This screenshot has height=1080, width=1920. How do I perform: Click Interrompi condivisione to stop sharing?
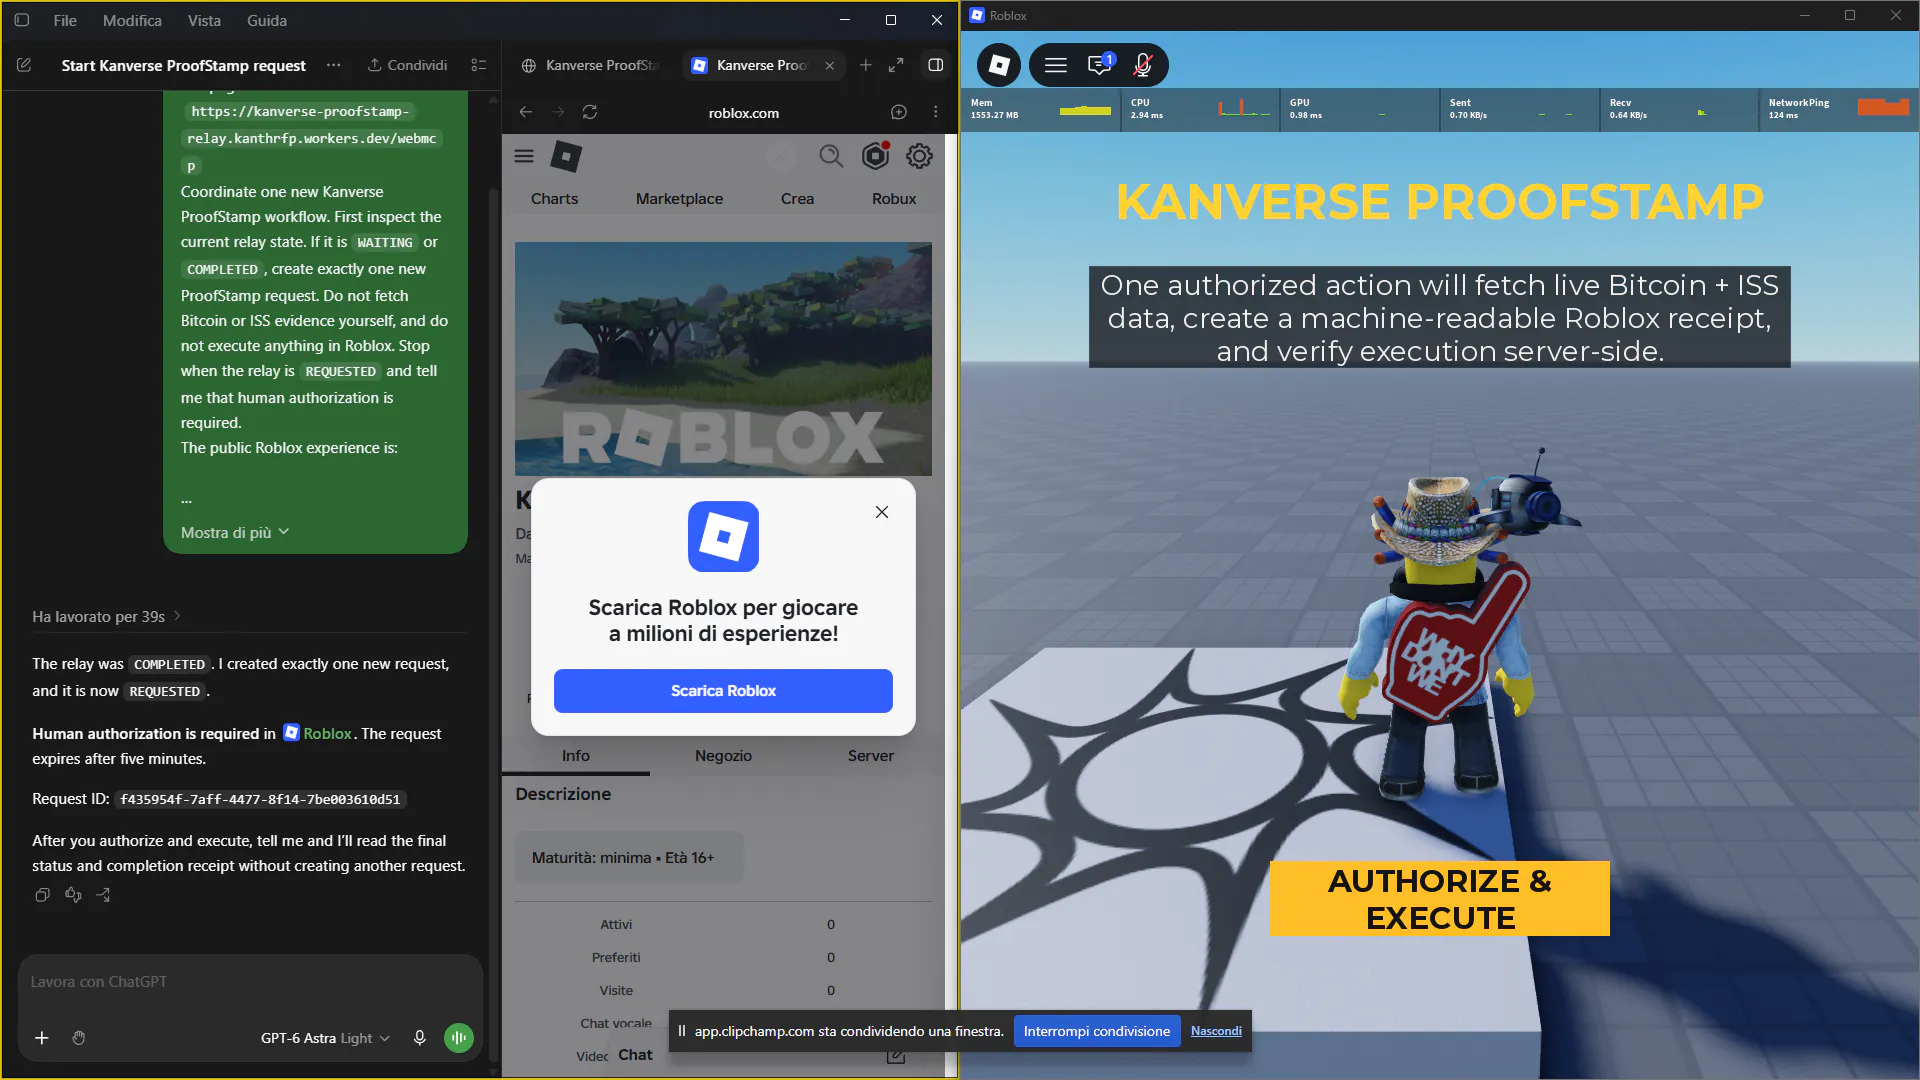click(1096, 1031)
